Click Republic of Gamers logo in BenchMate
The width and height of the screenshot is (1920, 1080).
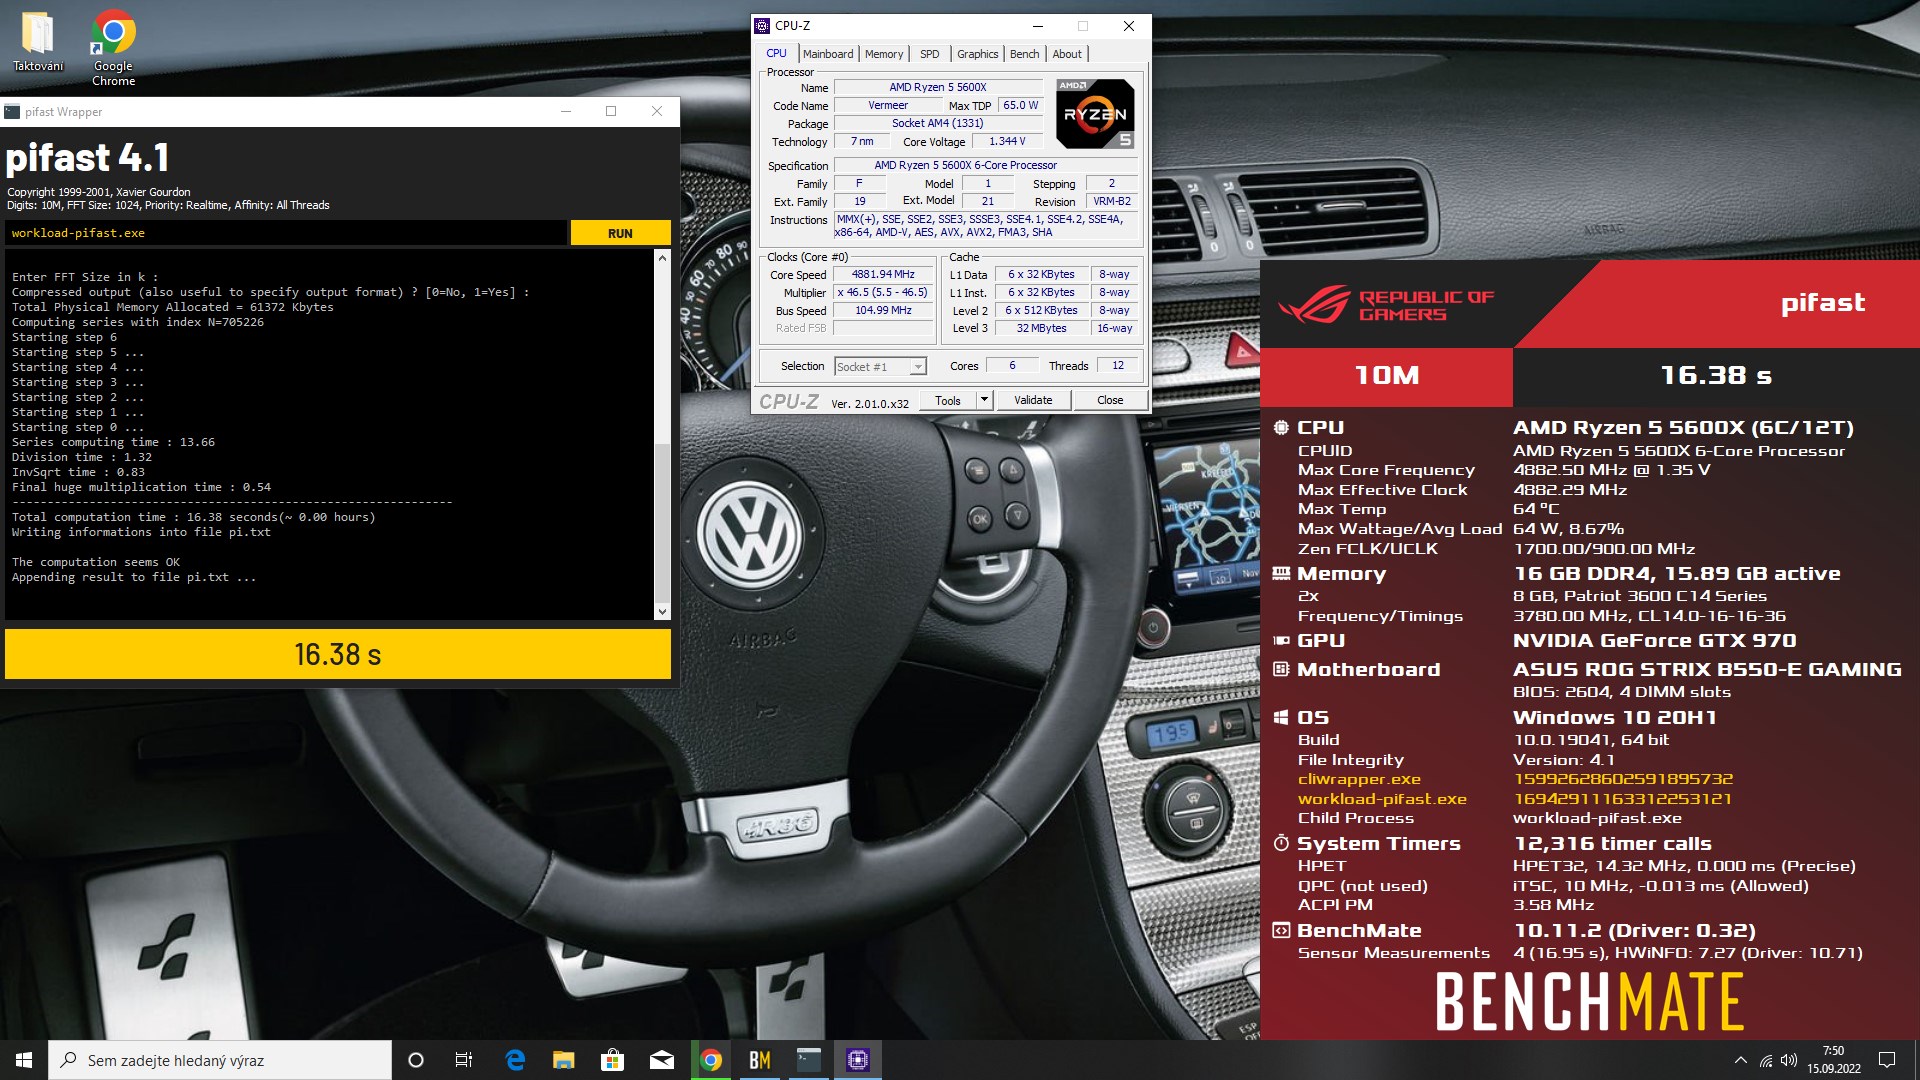tap(1386, 305)
